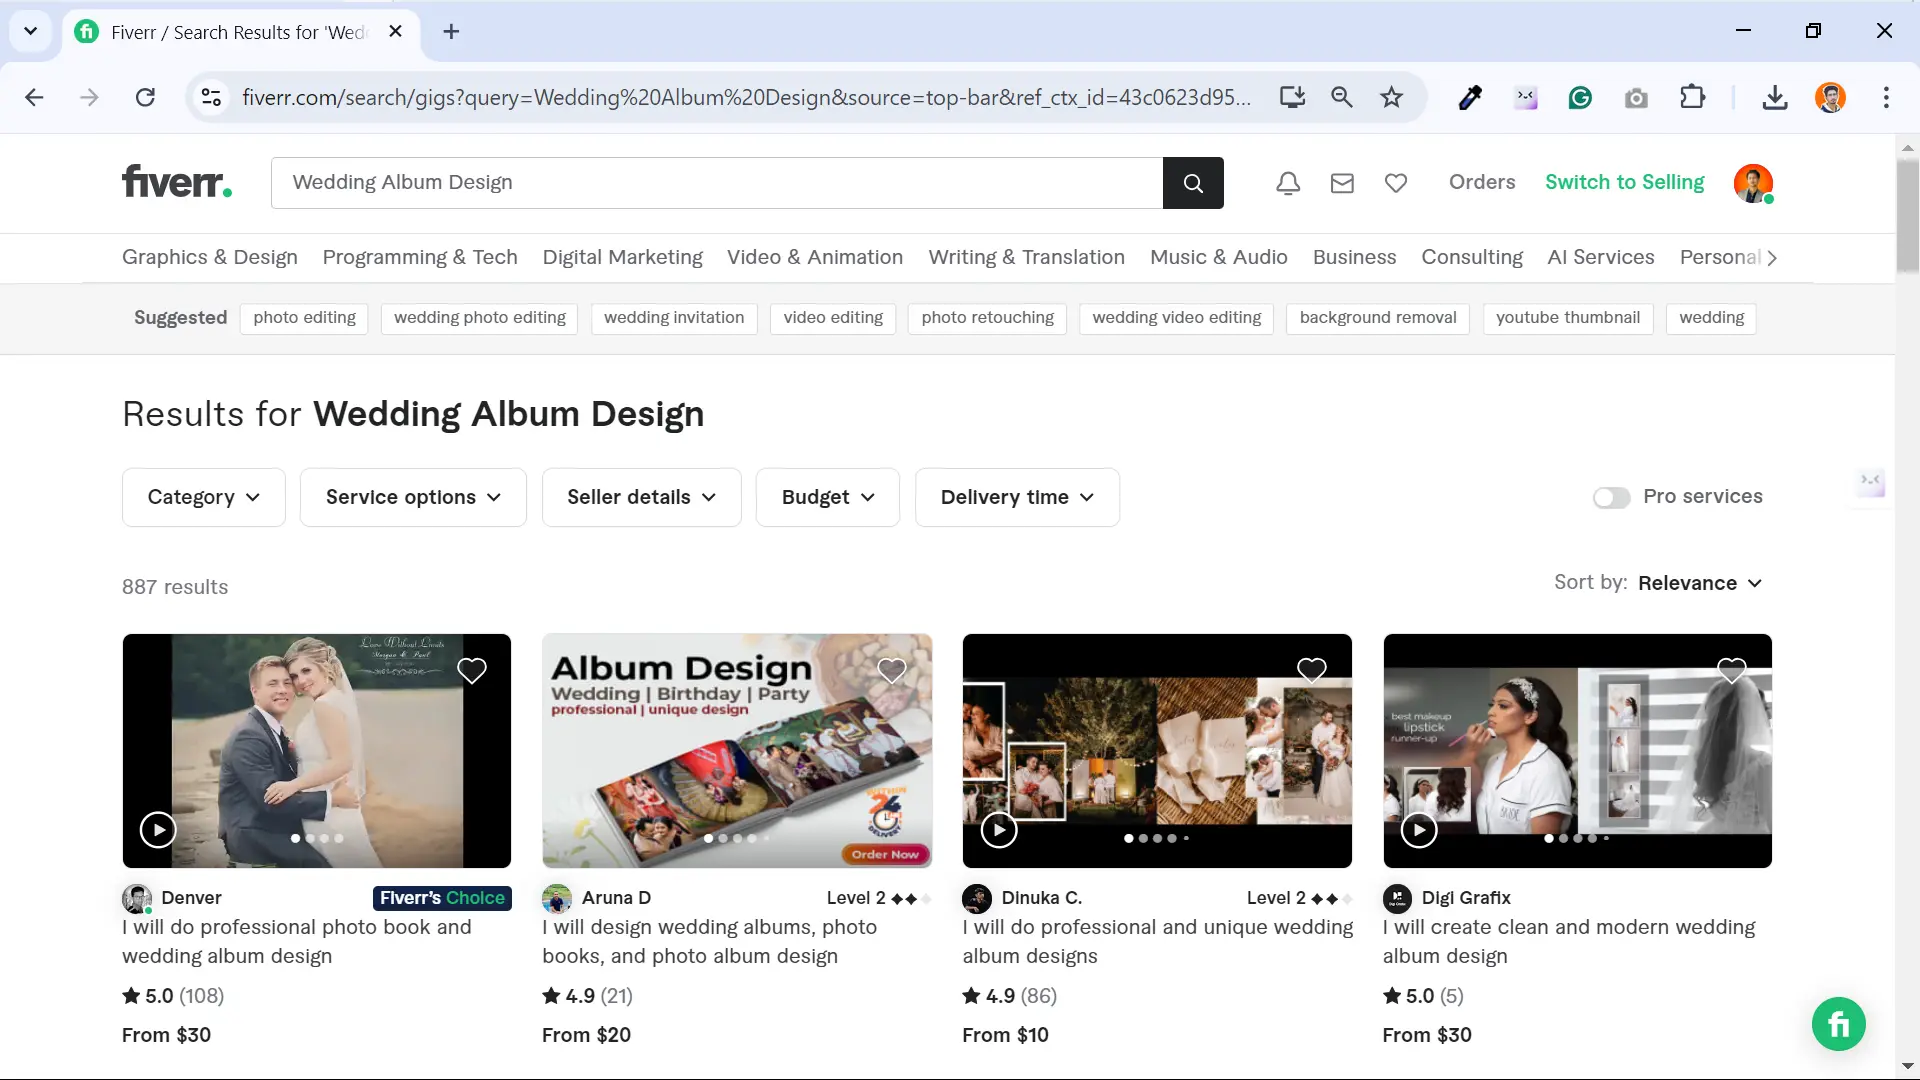Play Denver's gig video

(x=158, y=830)
